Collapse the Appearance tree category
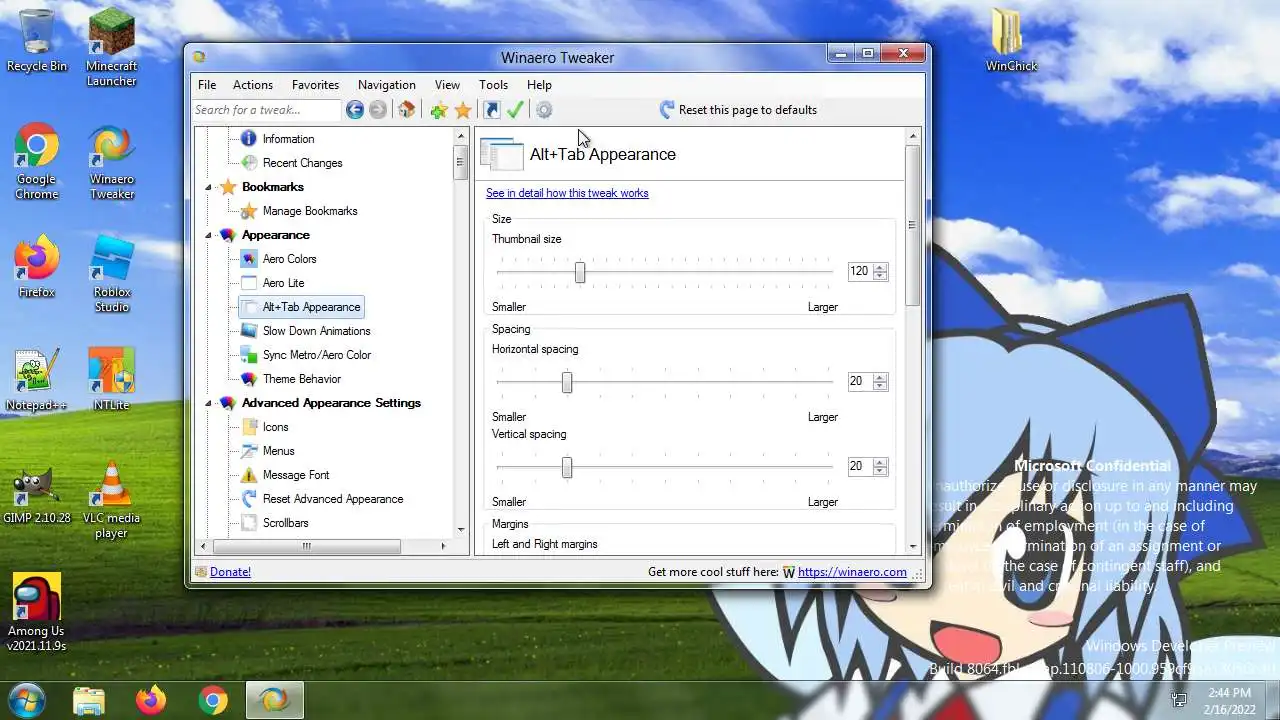This screenshot has width=1280, height=720. coord(209,235)
